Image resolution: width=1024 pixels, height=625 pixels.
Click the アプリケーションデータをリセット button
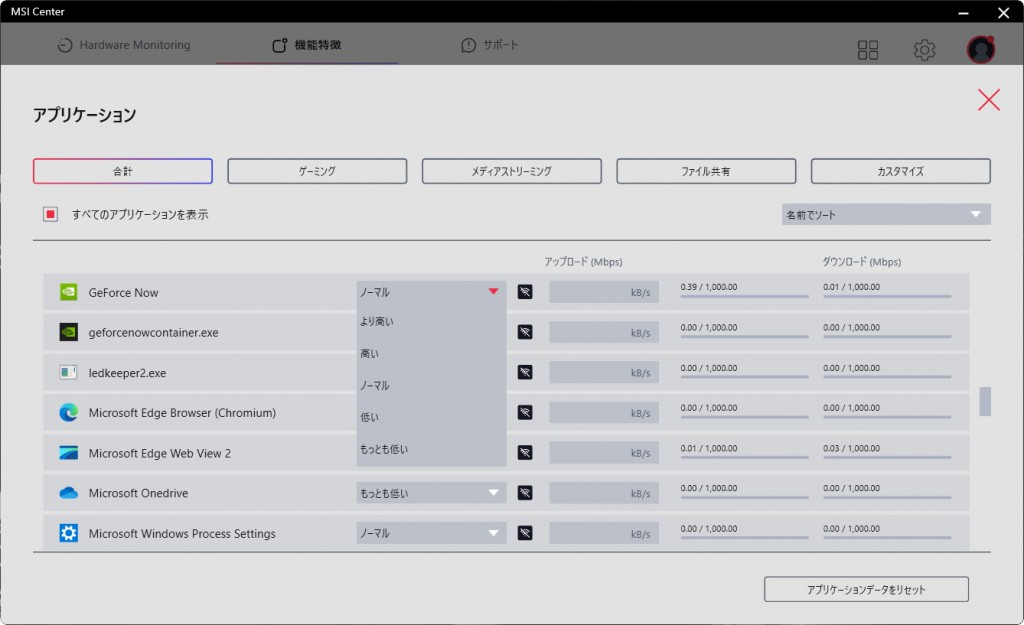(x=865, y=590)
